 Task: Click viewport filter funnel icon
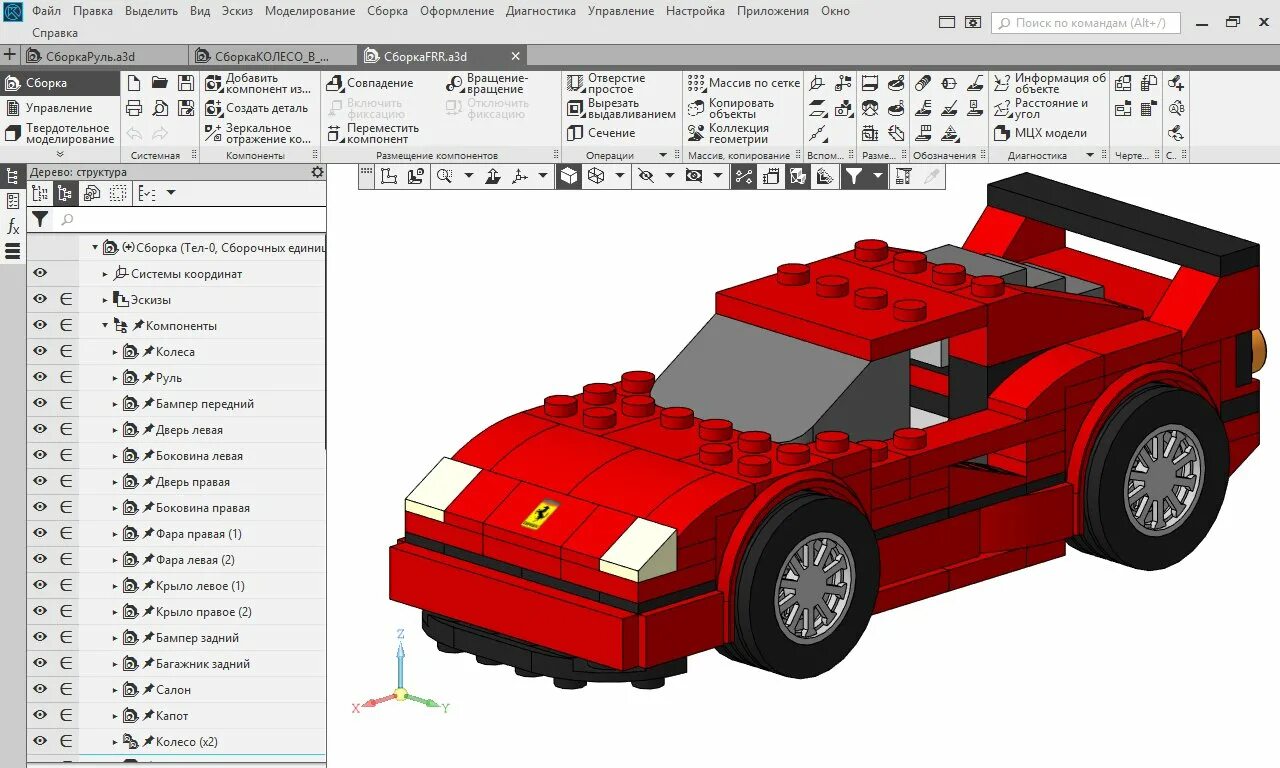coord(853,176)
